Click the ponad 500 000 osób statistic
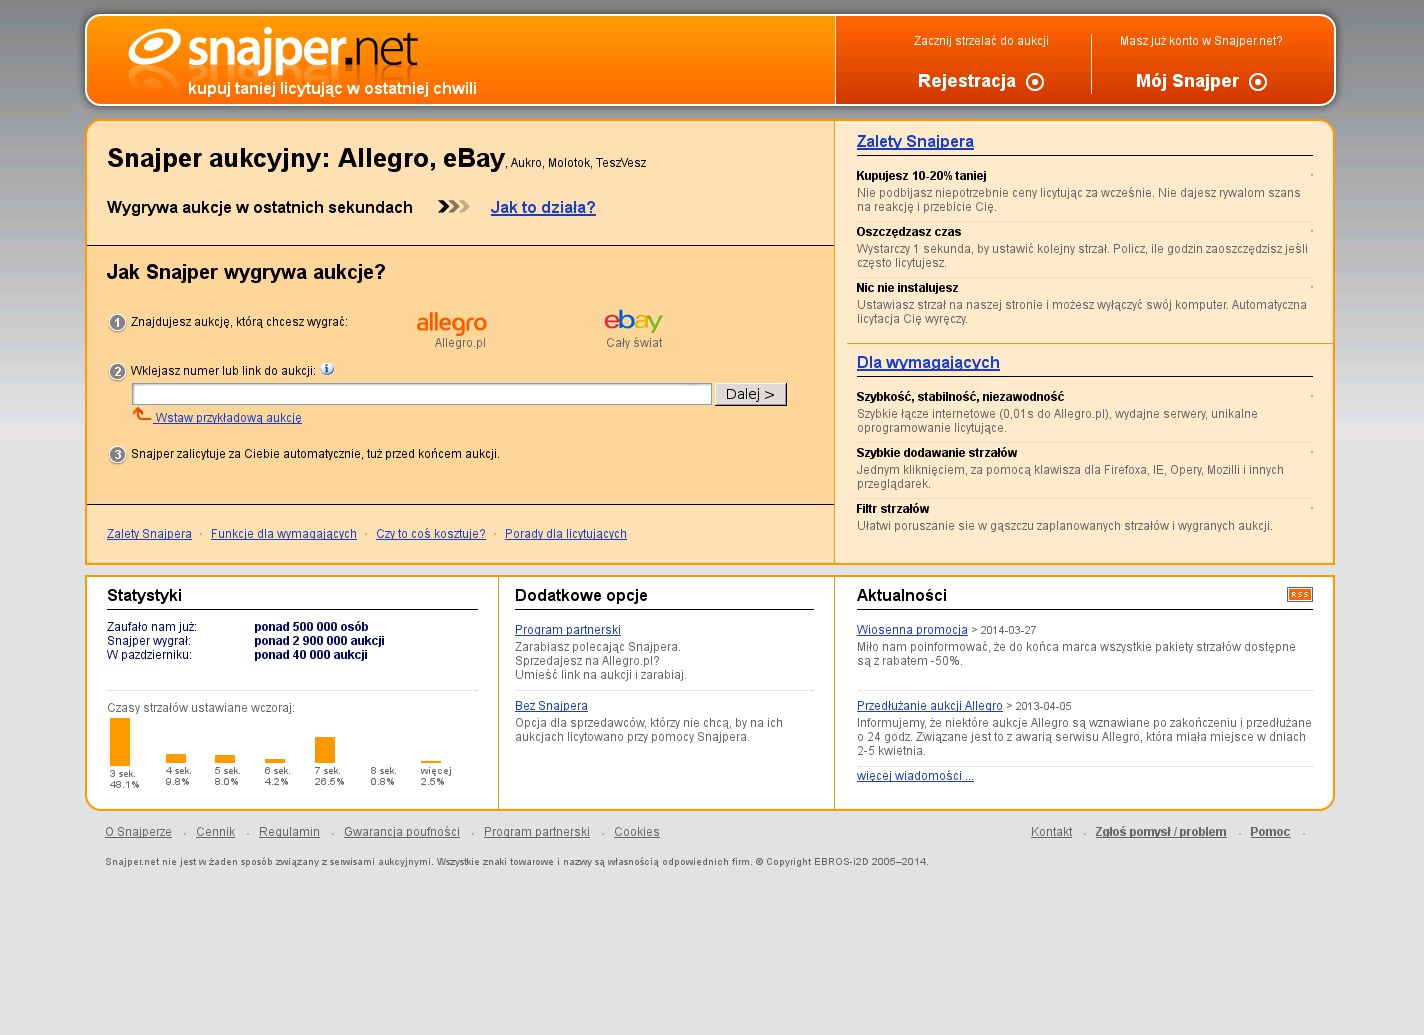Image resolution: width=1424 pixels, height=1035 pixels. (311, 627)
